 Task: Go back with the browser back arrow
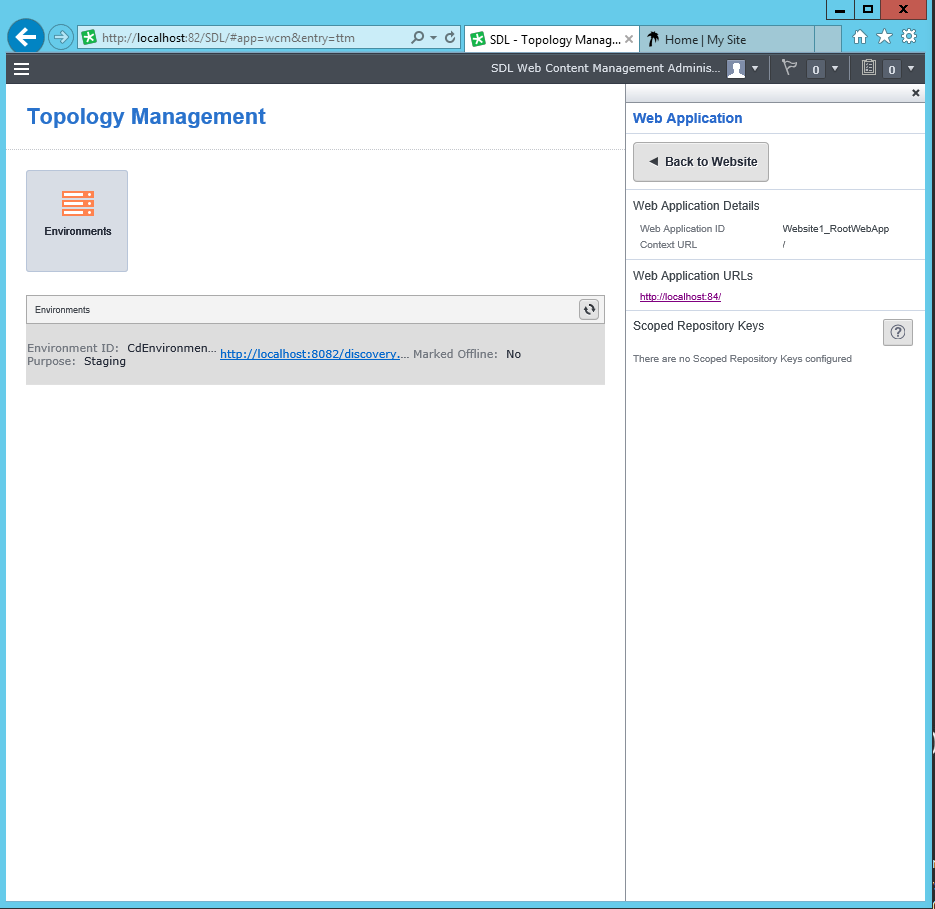26,38
